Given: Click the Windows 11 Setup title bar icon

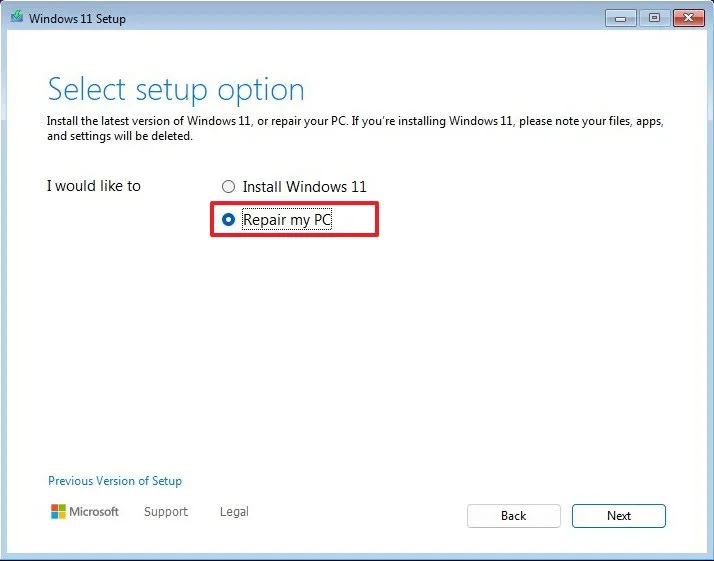Looking at the screenshot, I should pyautogui.click(x=17, y=17).
